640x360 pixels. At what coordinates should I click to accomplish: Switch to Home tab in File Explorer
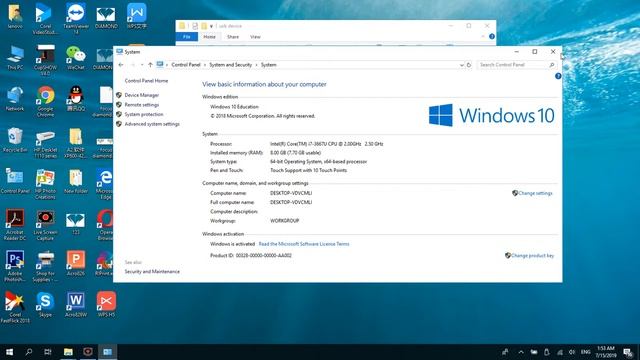[x=209, y=37]
